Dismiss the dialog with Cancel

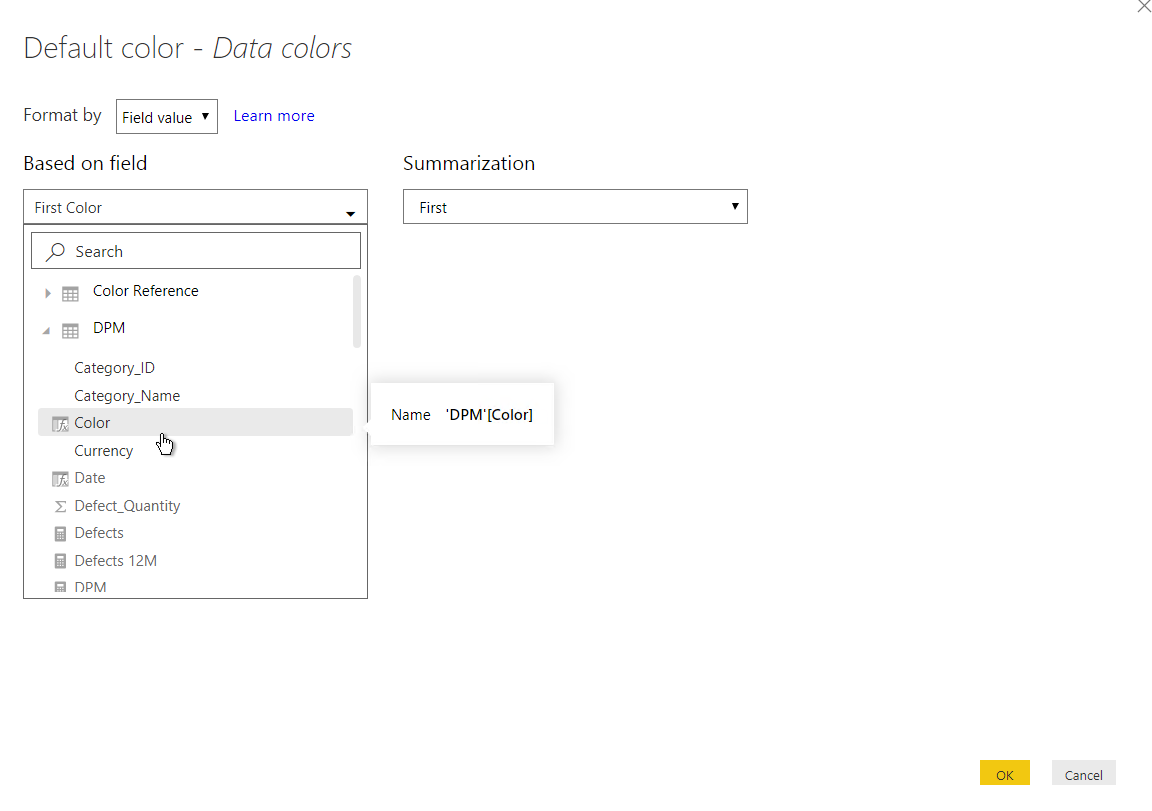tap(1084, 774)
